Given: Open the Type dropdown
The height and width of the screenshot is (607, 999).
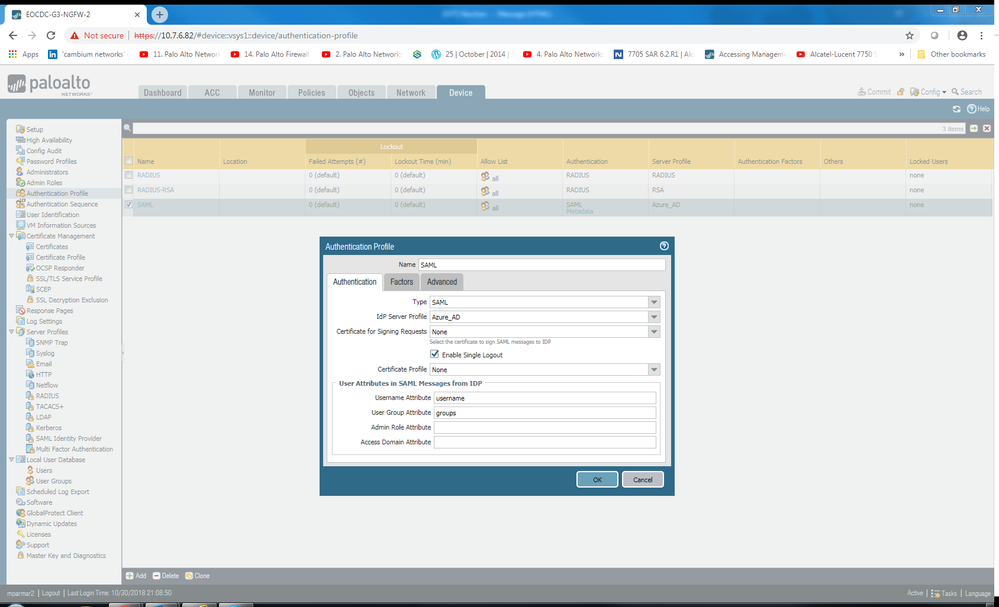Looking at the screenshot, I should click(654, 302).
